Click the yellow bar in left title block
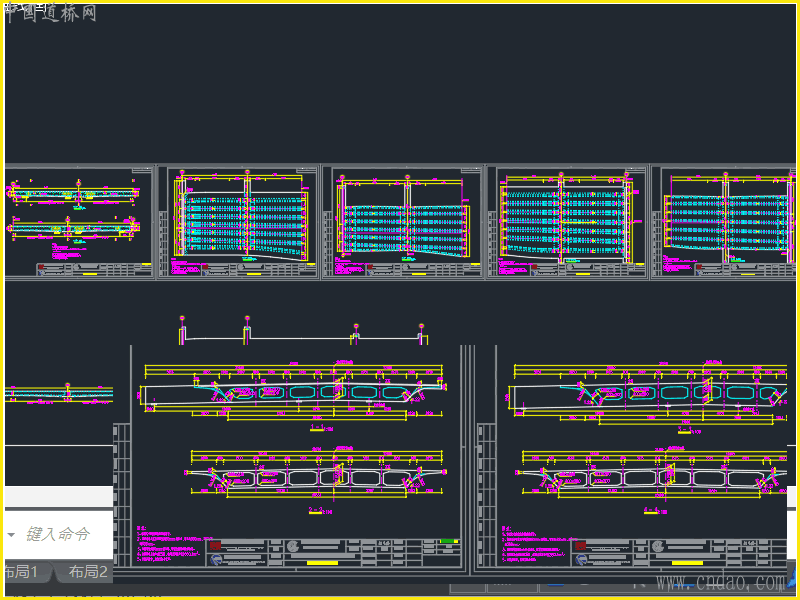The width and height of the screenshot is (800, 600). [x=322, y=563]
